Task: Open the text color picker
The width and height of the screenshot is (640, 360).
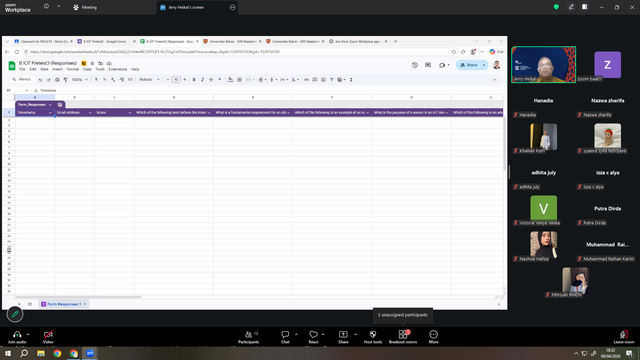Action: pos(220,80)
